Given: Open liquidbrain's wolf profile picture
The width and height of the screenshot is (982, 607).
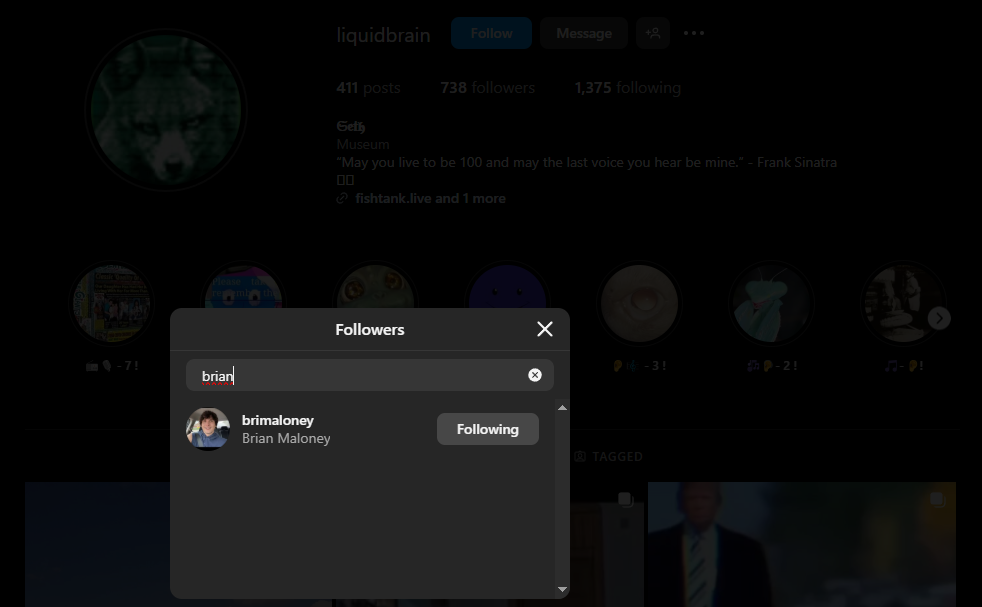Looking at the screenshot, I should click(166, 110).
